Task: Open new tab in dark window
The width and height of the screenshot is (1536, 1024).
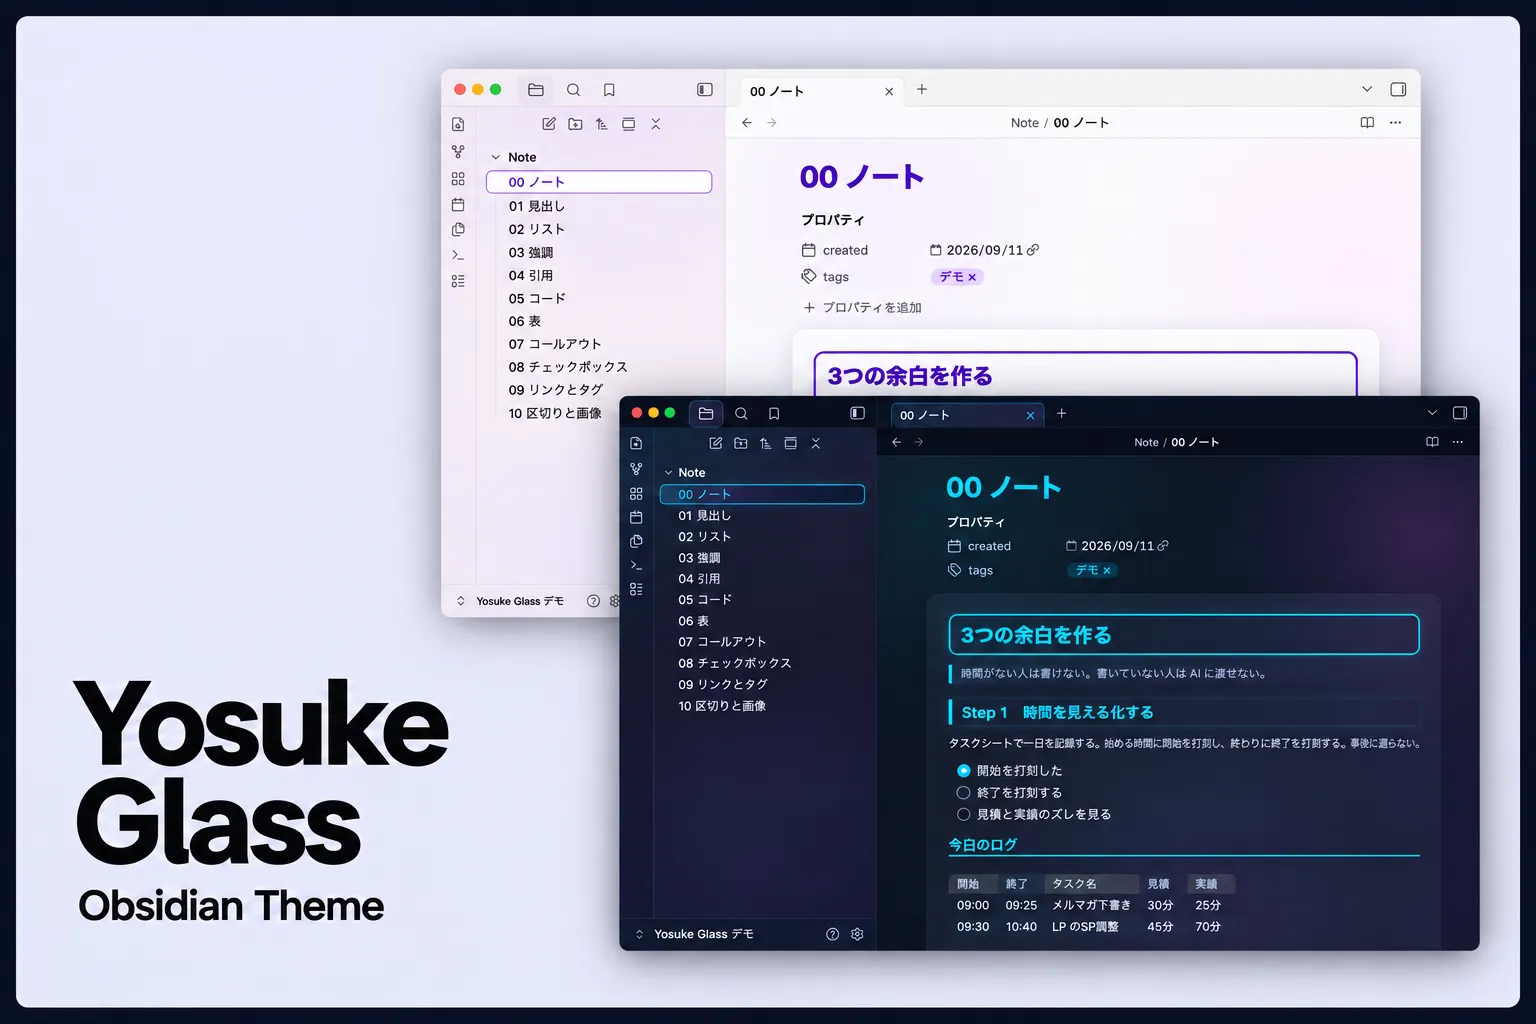Action: [1062, 414]
